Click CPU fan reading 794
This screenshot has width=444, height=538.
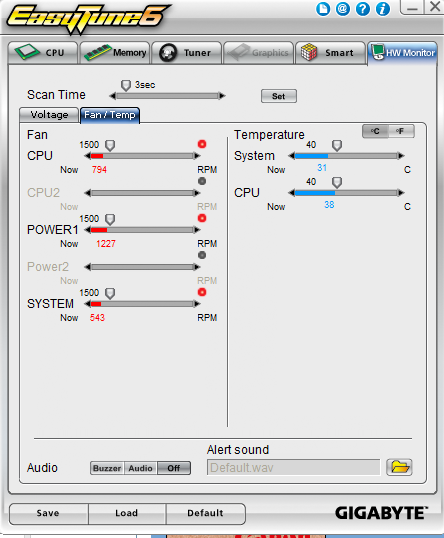(99, 170)
